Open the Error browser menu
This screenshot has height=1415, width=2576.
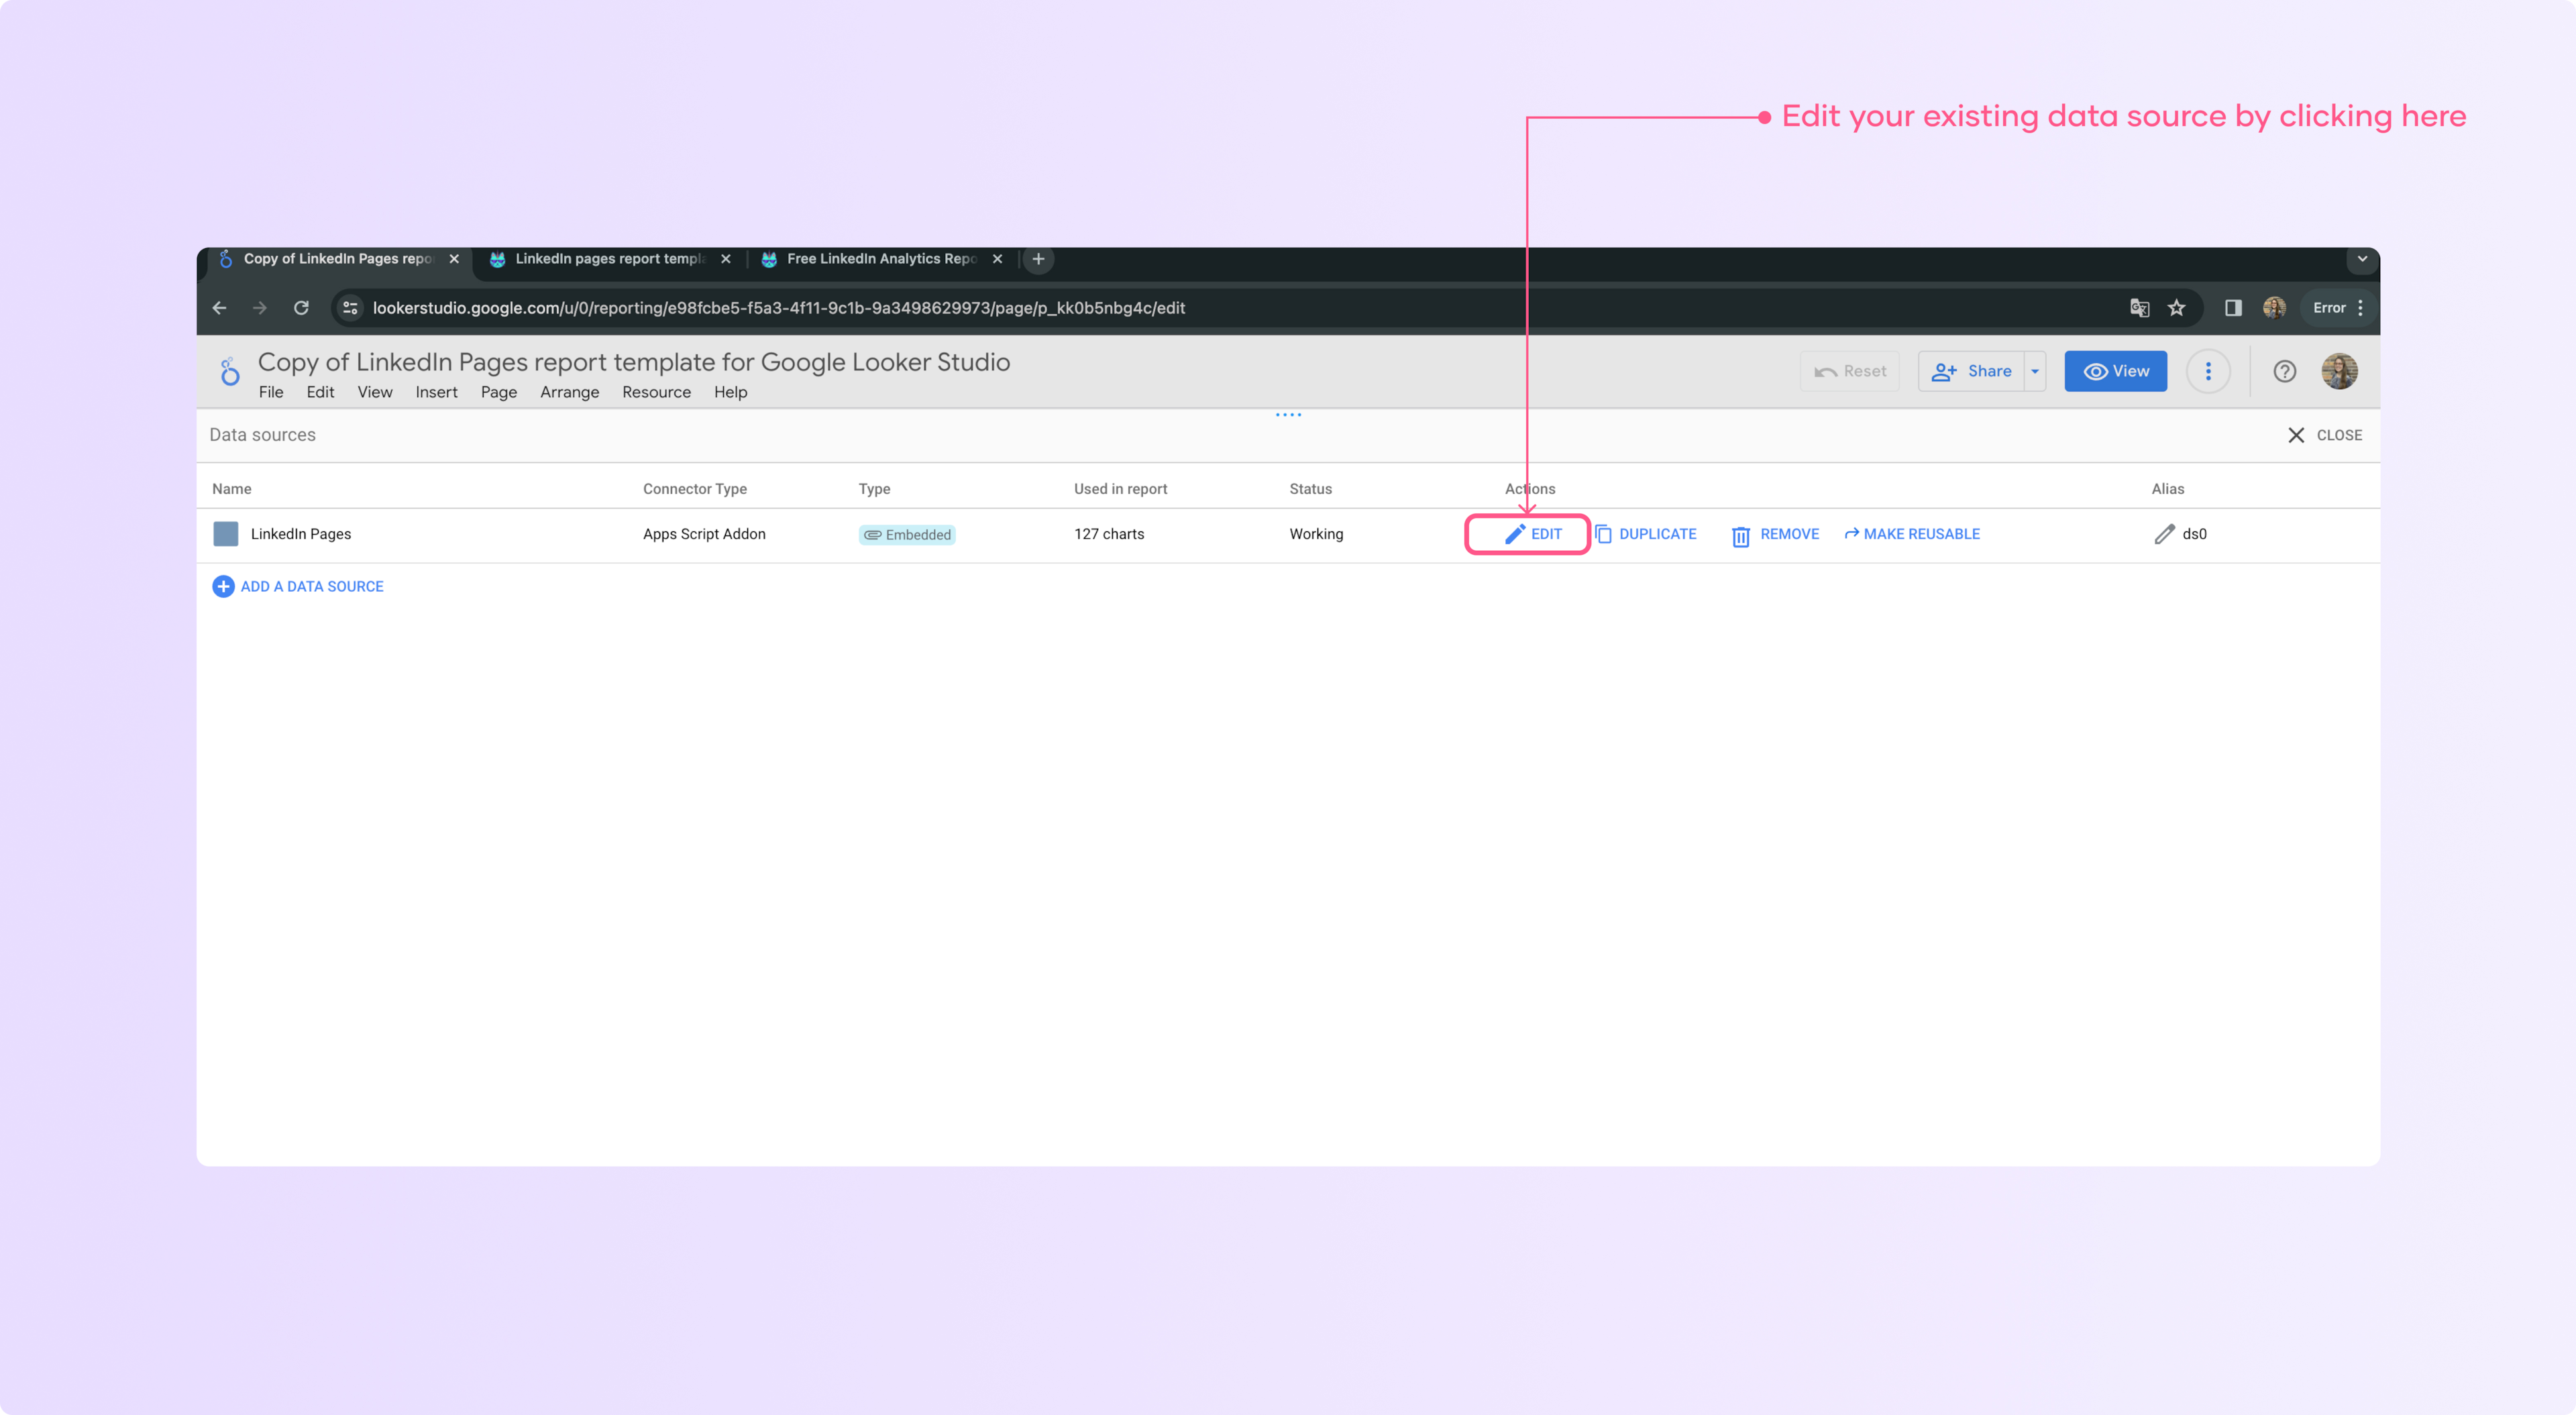tap(2338, 308)
